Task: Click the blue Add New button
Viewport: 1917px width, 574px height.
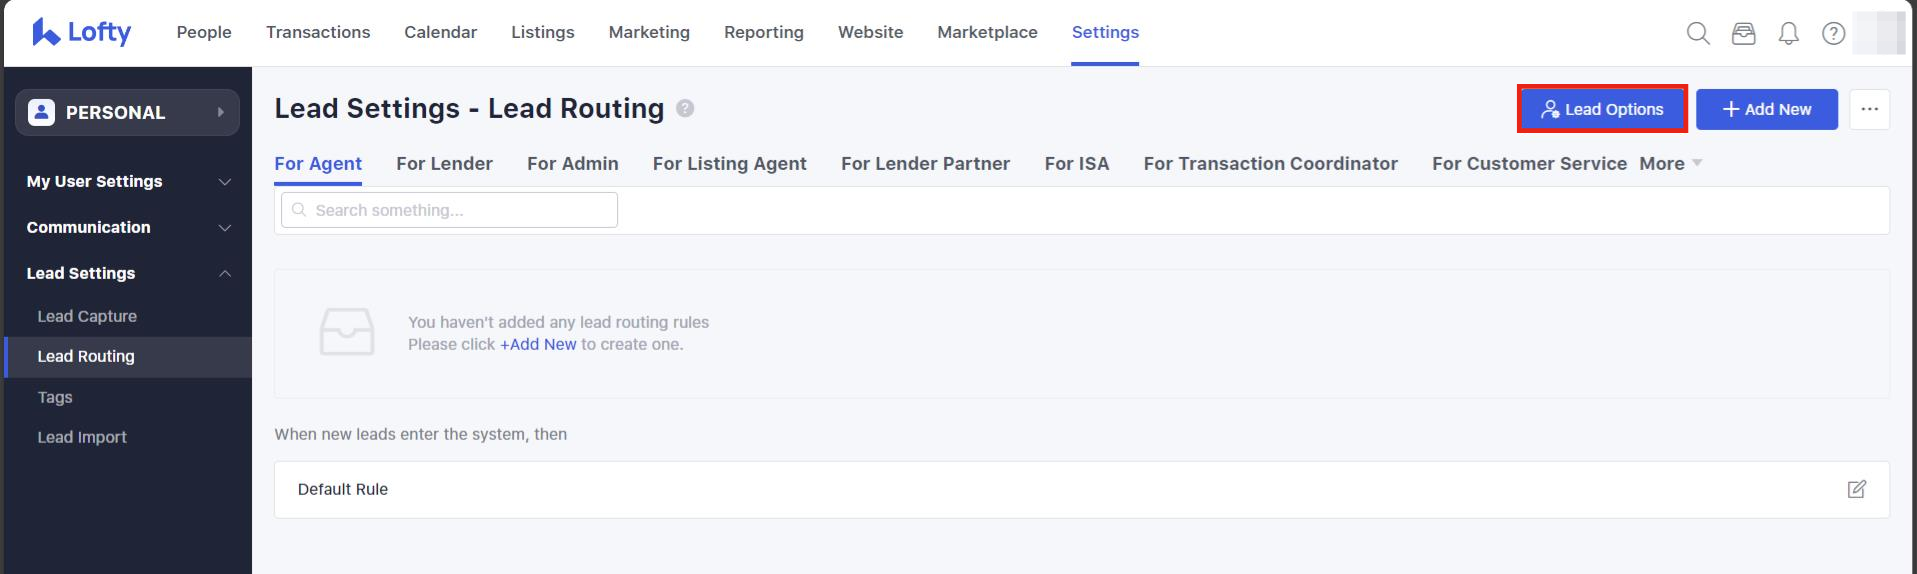Action: pos(1766,109)
